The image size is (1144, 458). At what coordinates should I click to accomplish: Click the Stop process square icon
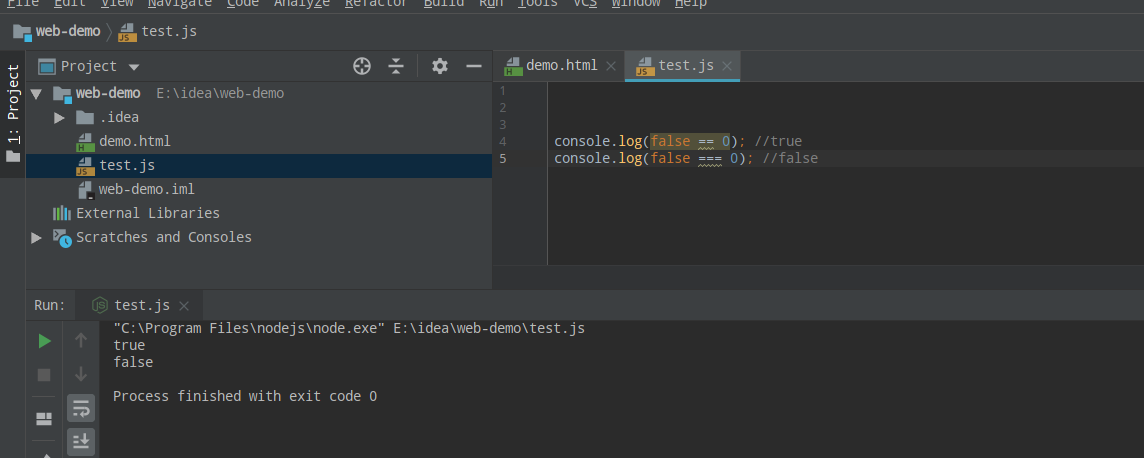pos(45,375)
